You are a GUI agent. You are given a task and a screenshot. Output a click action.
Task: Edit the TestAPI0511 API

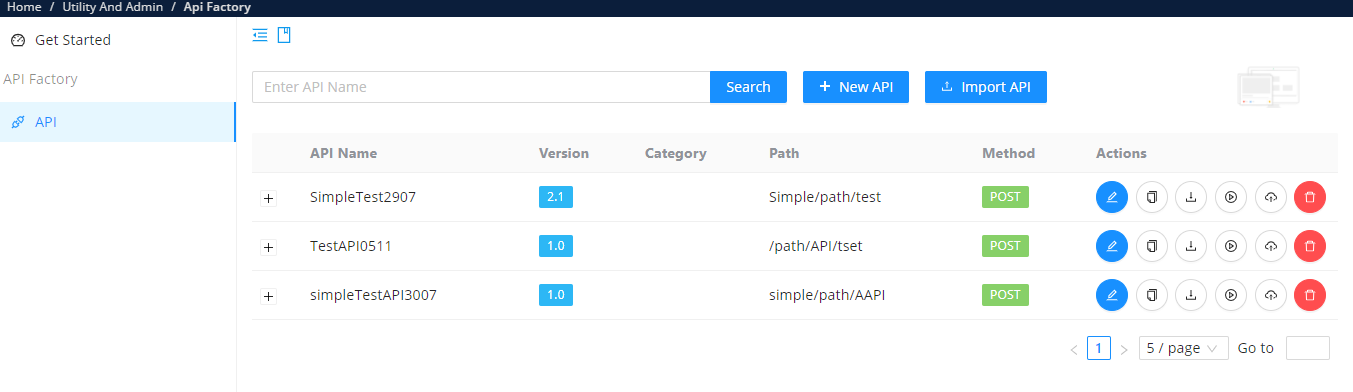click(x=1112, y=246)
